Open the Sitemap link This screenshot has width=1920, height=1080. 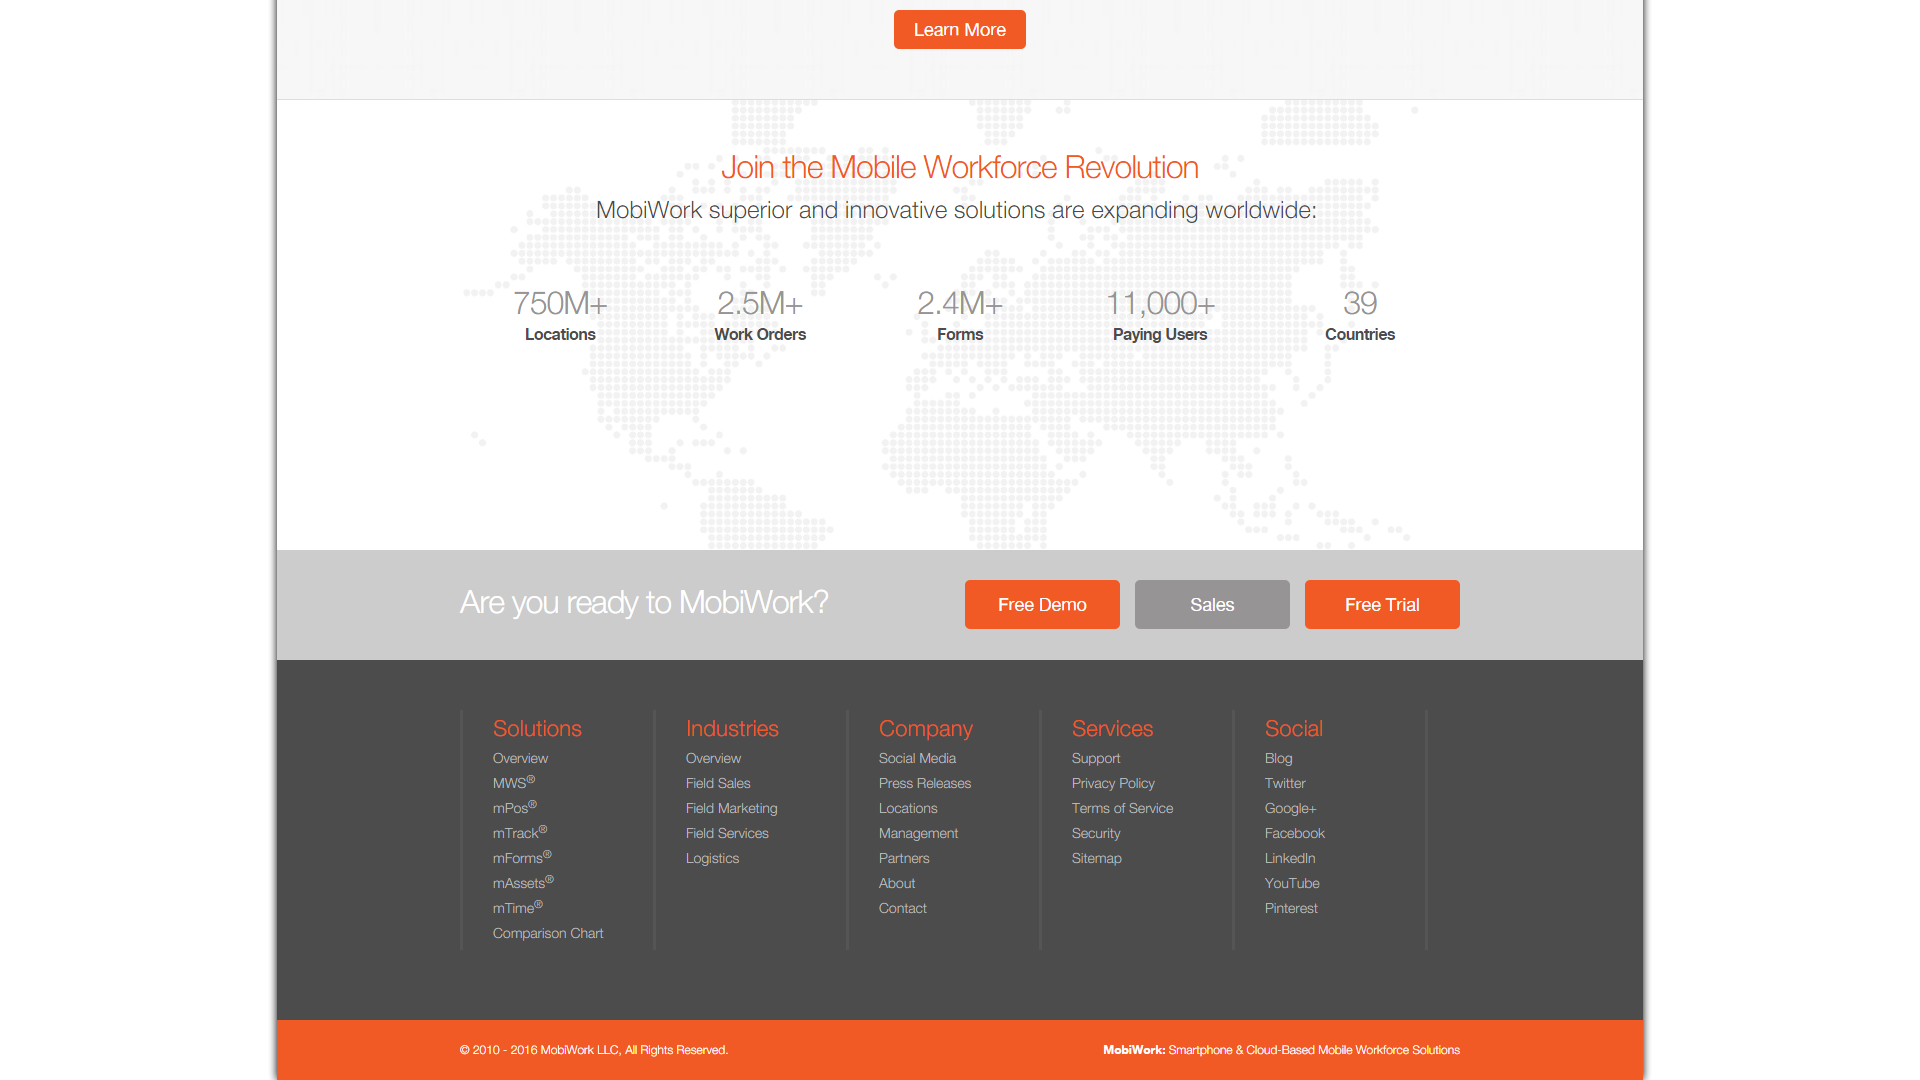tap(1096, 858)
